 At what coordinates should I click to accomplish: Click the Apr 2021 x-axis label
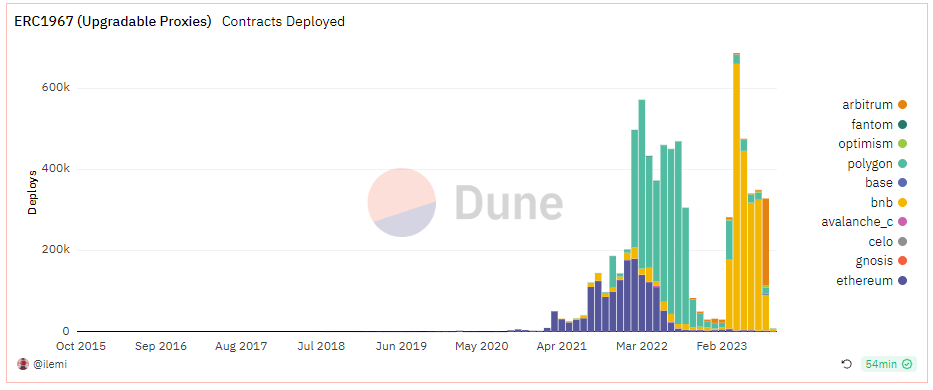point(562,346)
